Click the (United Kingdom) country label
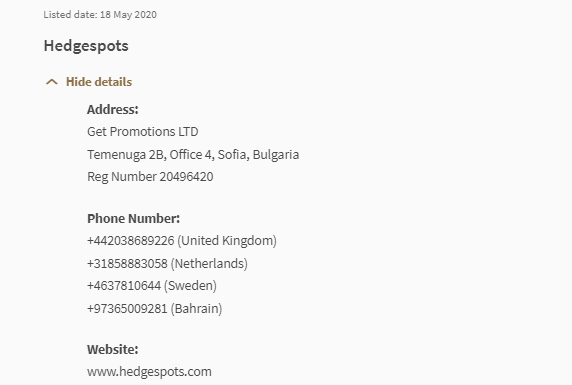Screen dimensions: 572x385 pyautogui.click(x=227, y=241)
